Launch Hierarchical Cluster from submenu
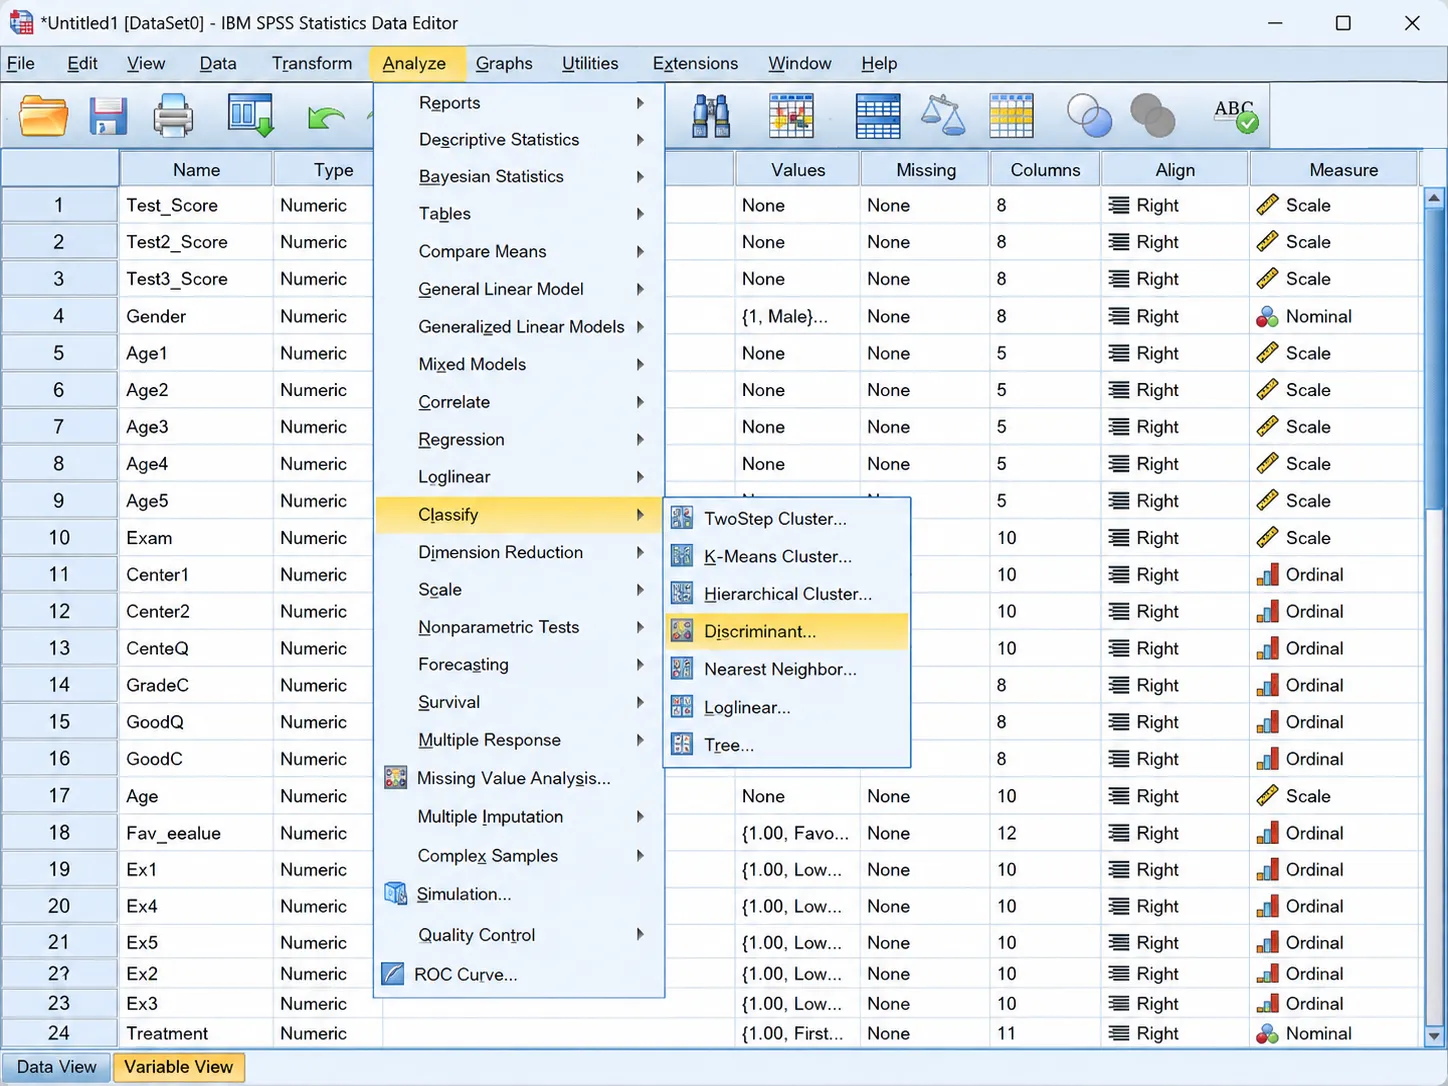Image resolution: width=1448 pixels, height=1086 pixels. (x=786, y=594)
